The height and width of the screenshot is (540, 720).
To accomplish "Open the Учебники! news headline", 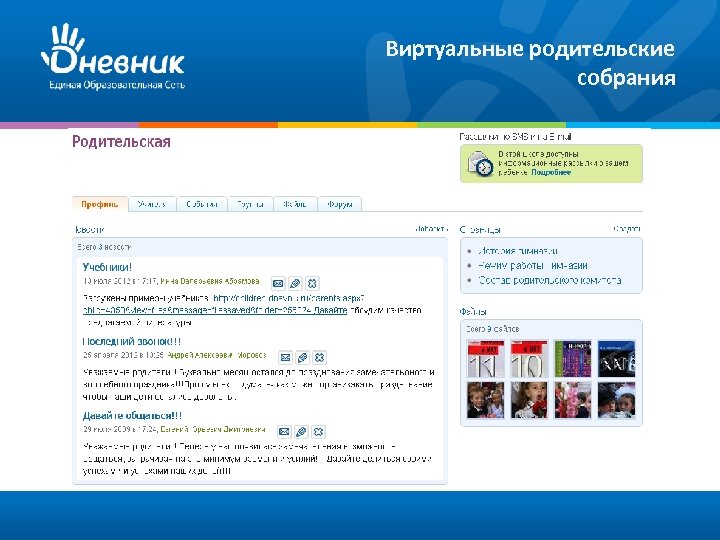I will 107,267.
